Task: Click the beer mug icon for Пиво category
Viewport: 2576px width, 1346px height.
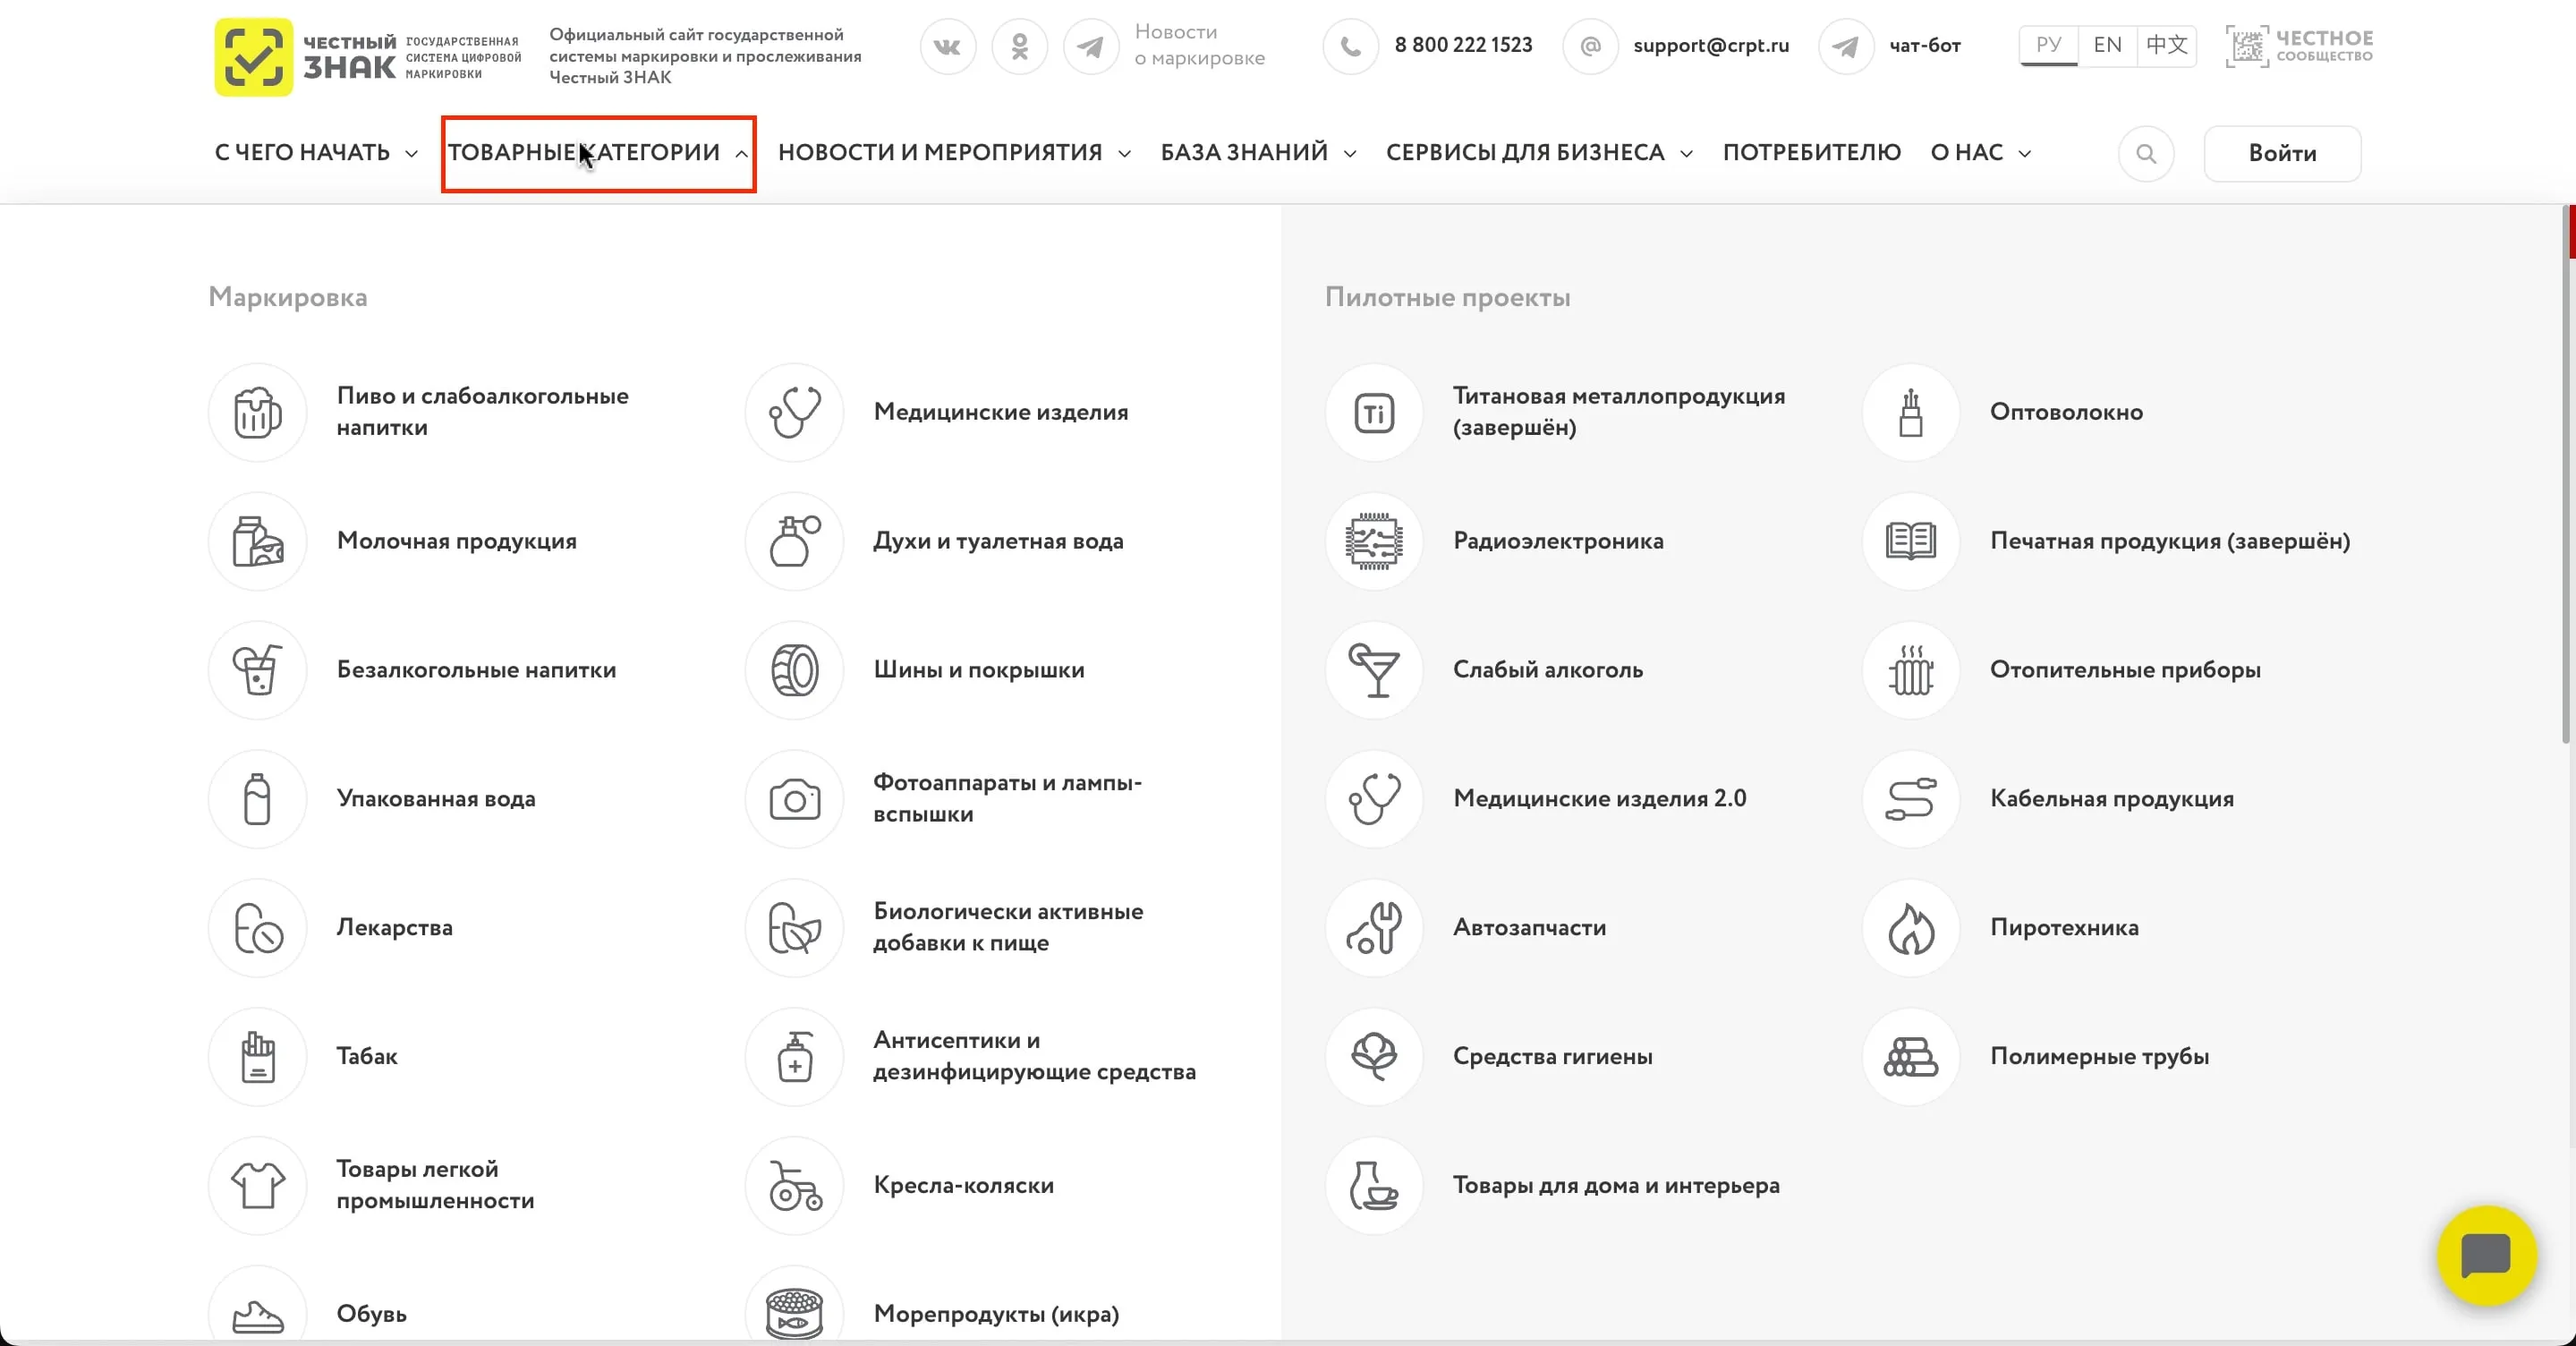Action: 257,412
